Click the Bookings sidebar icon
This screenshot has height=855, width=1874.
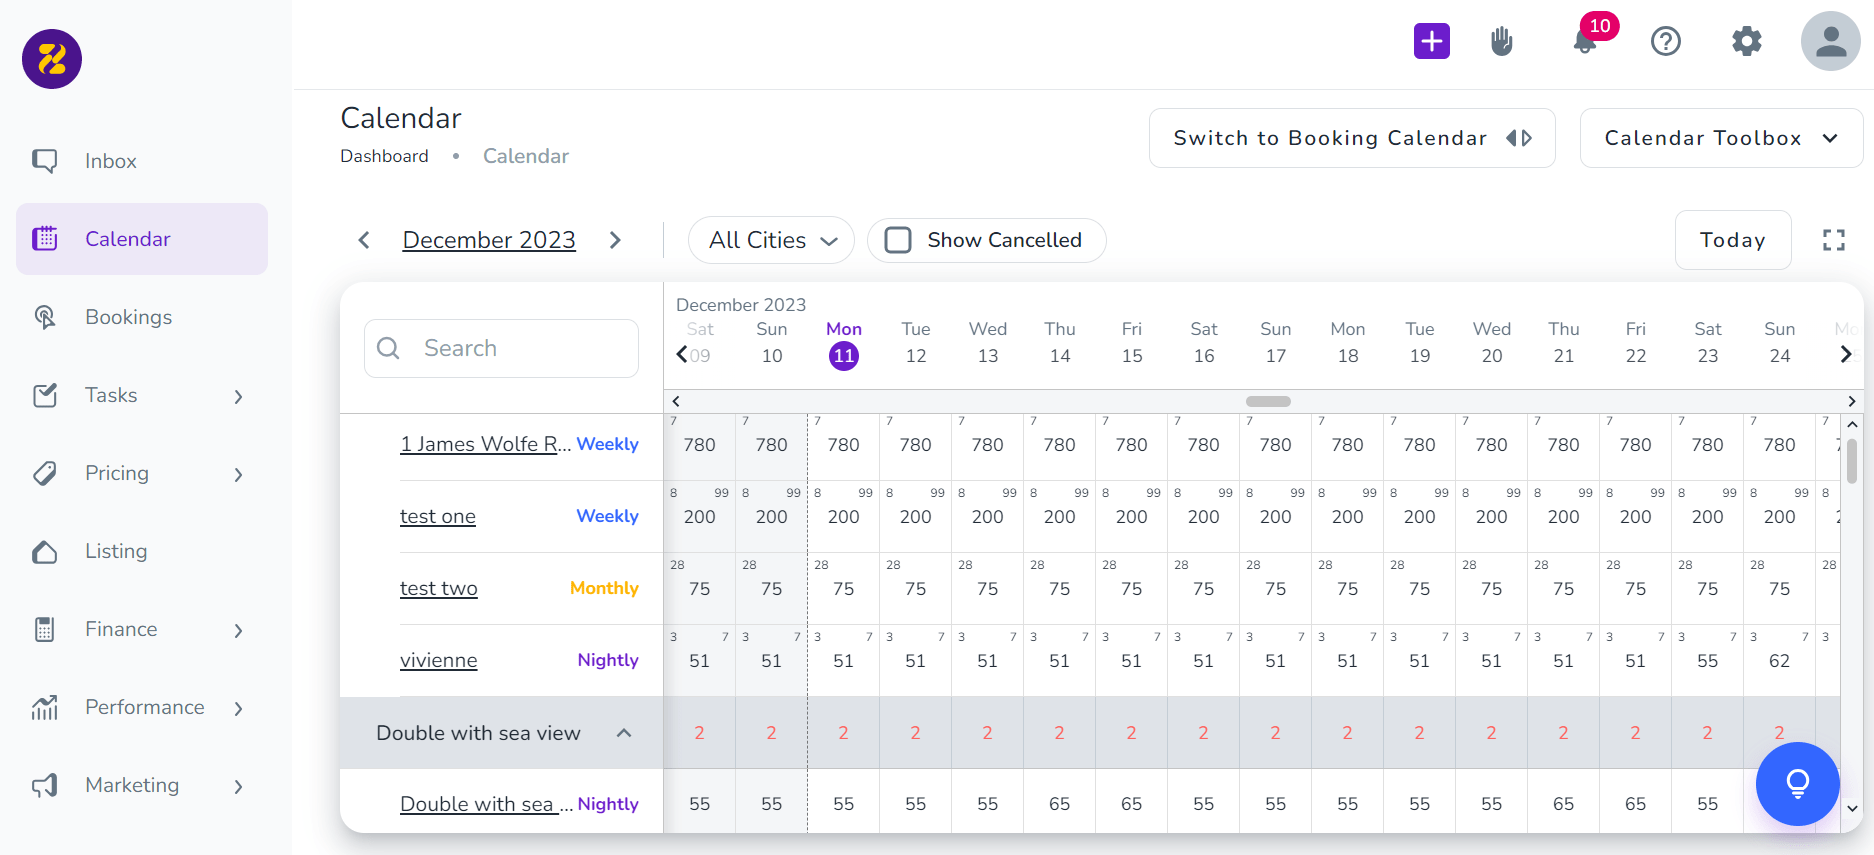tap(45, 317)
